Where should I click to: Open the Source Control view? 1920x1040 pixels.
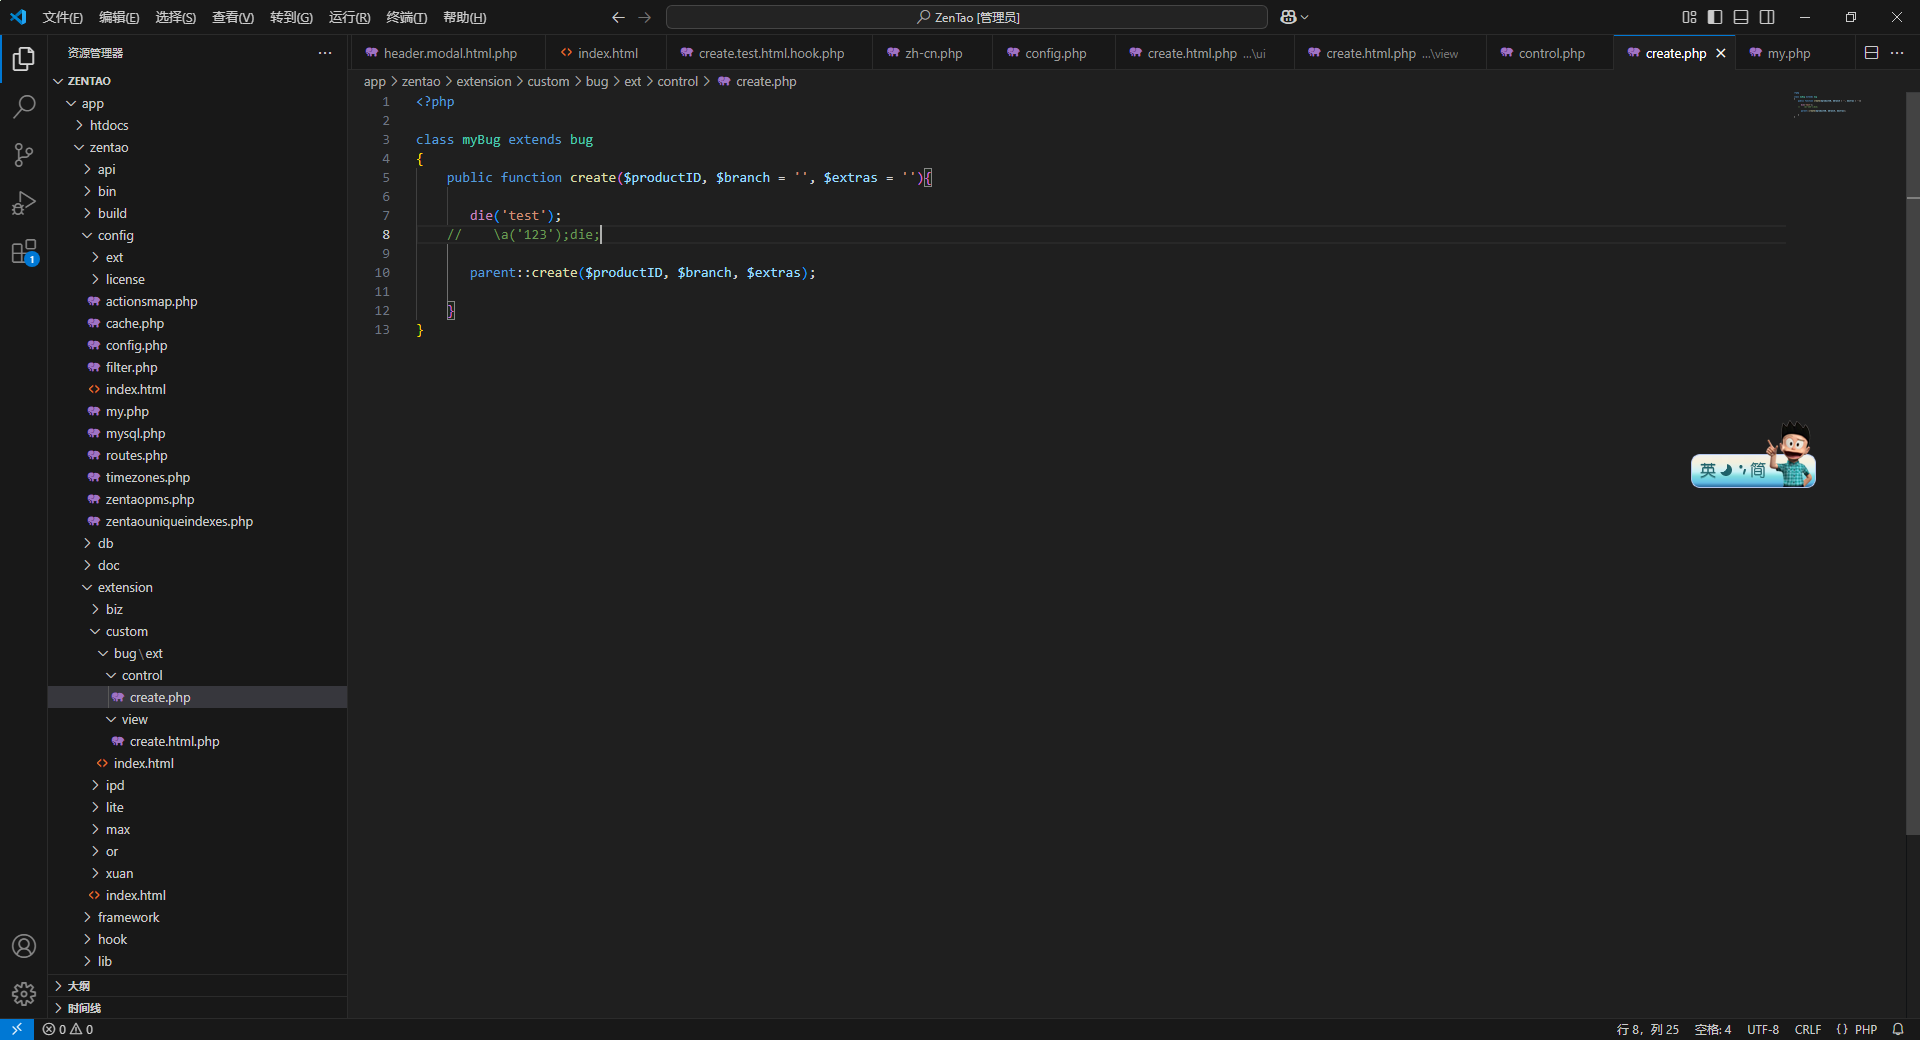tap(24, 155)
